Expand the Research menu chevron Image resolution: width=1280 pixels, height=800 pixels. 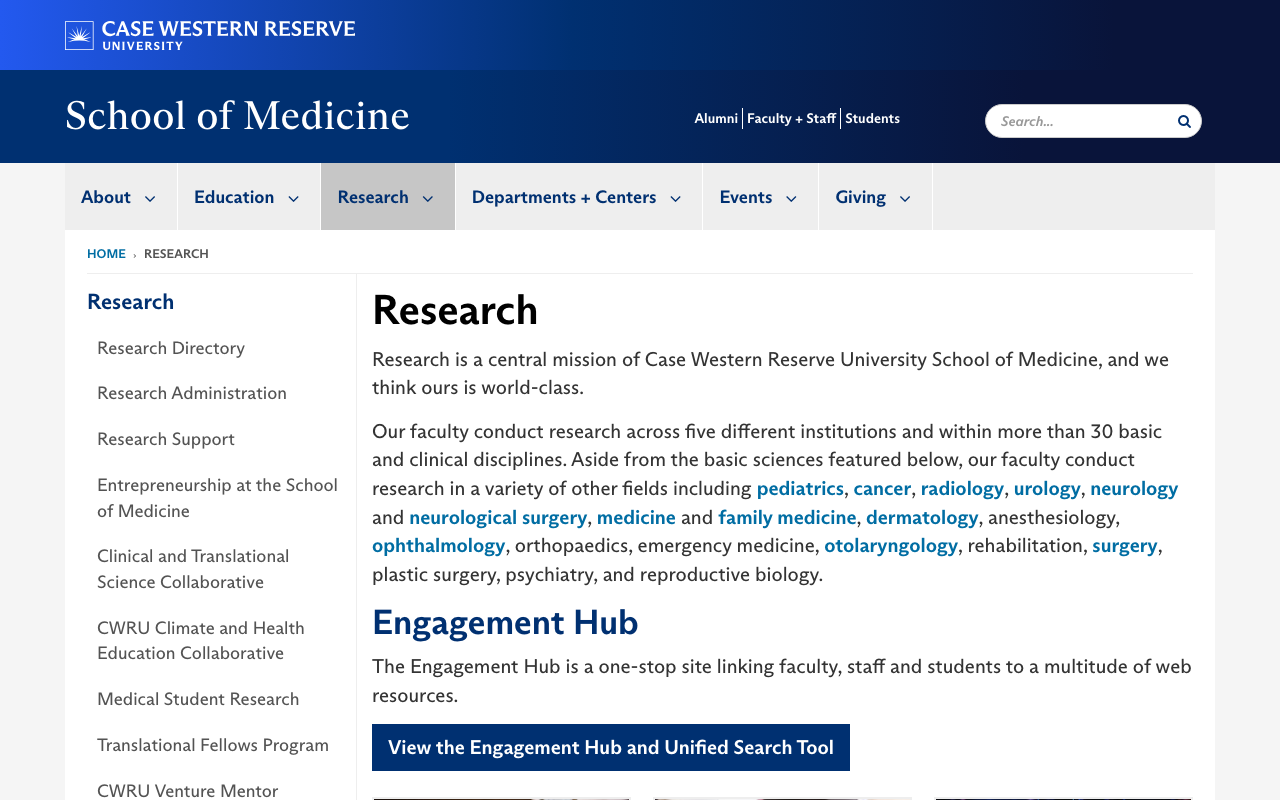point(427,198)
